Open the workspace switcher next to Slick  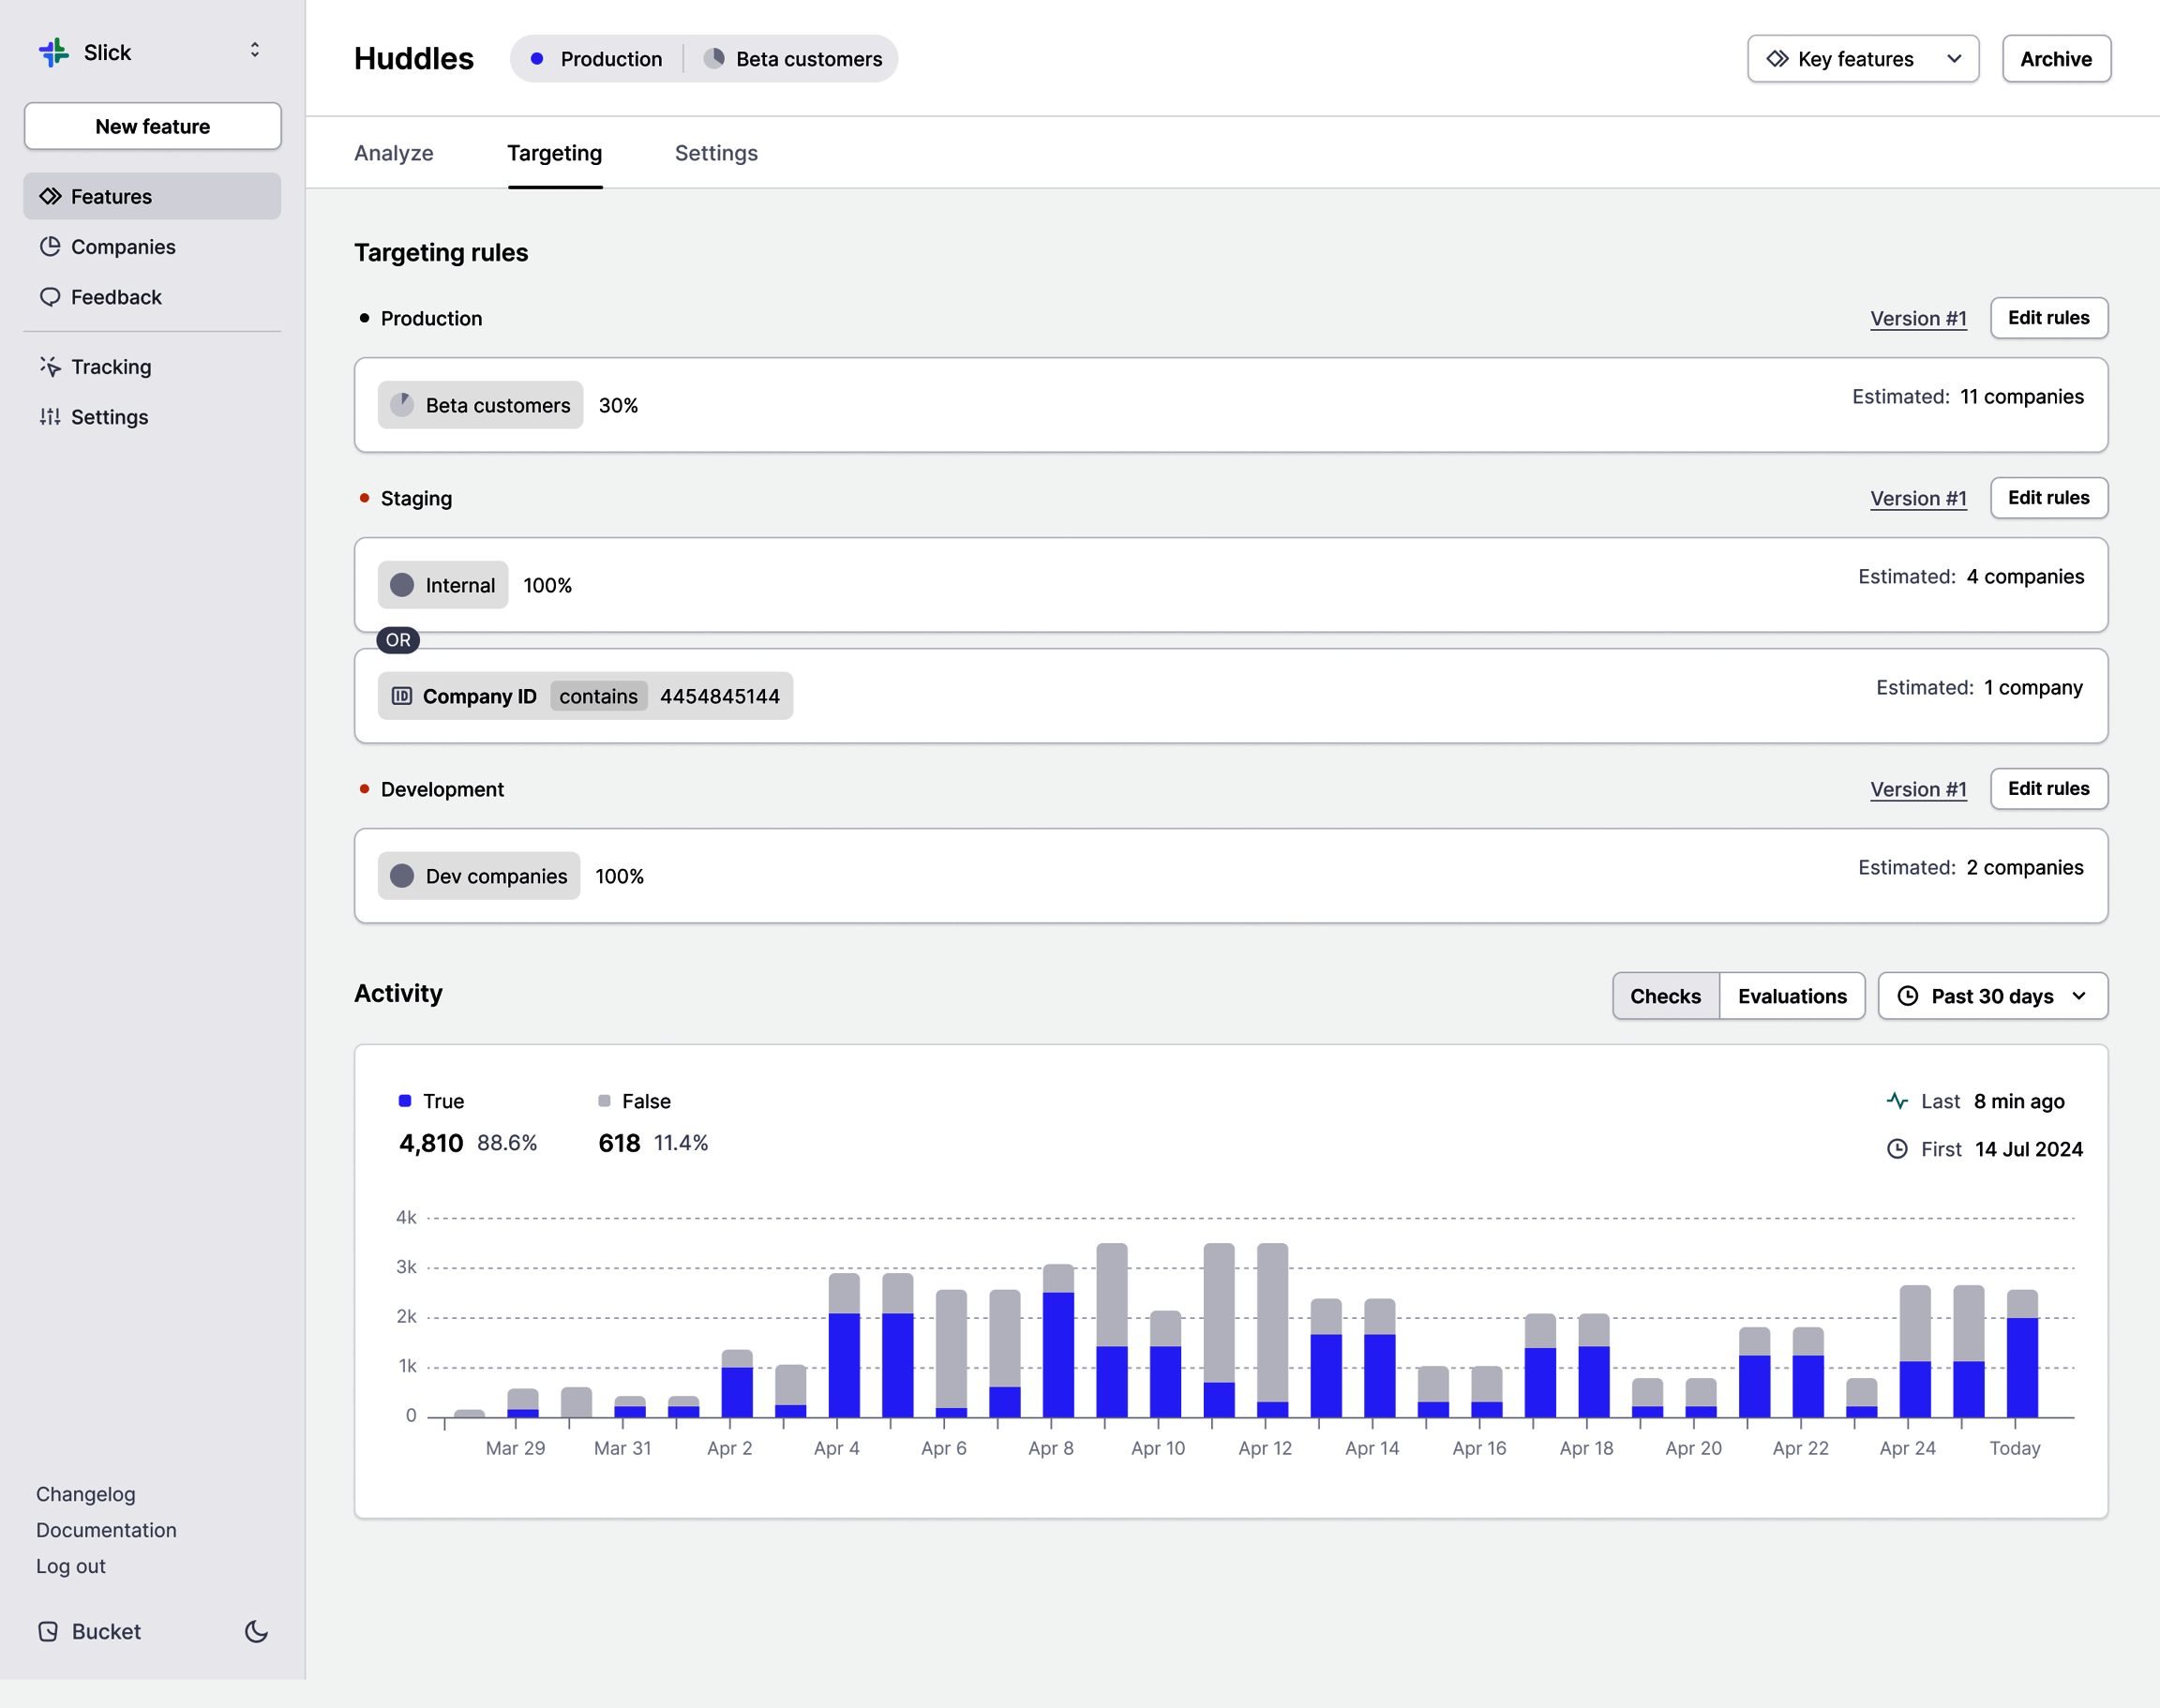(x=255, y=50)
